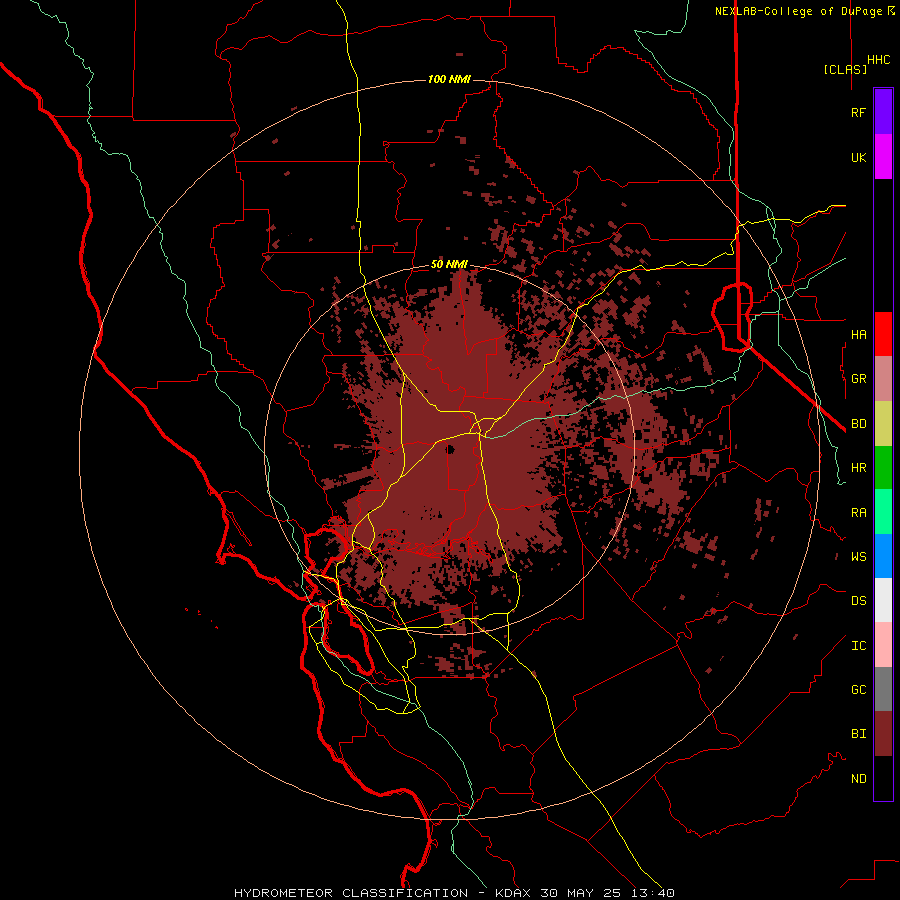Select the dusty pink GR legend swatch
900x900 pixels.
[x=883, y=378]
